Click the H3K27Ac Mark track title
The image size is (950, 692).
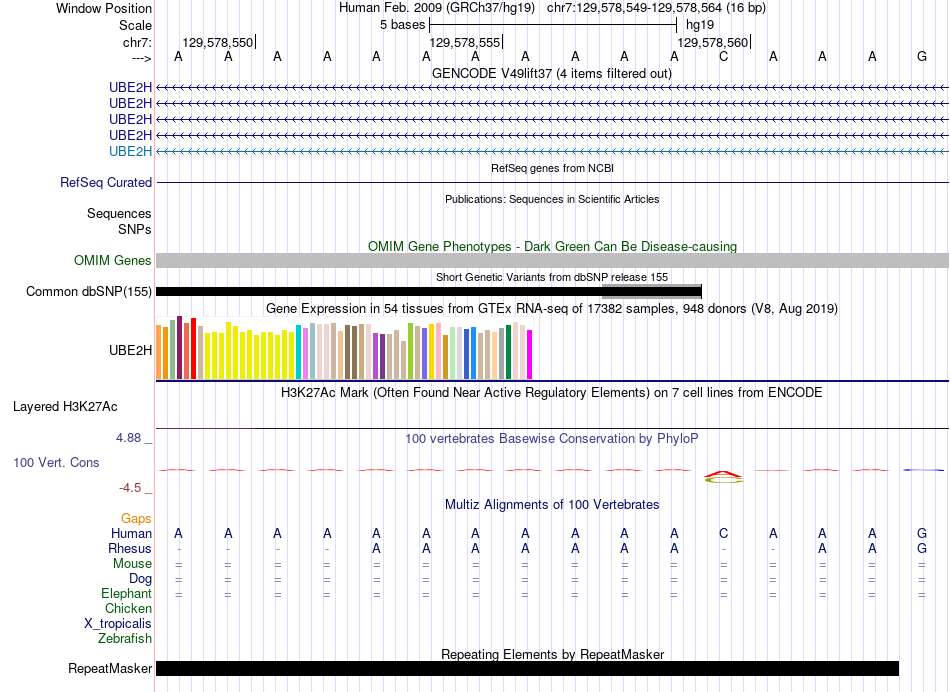coord(552,392)
